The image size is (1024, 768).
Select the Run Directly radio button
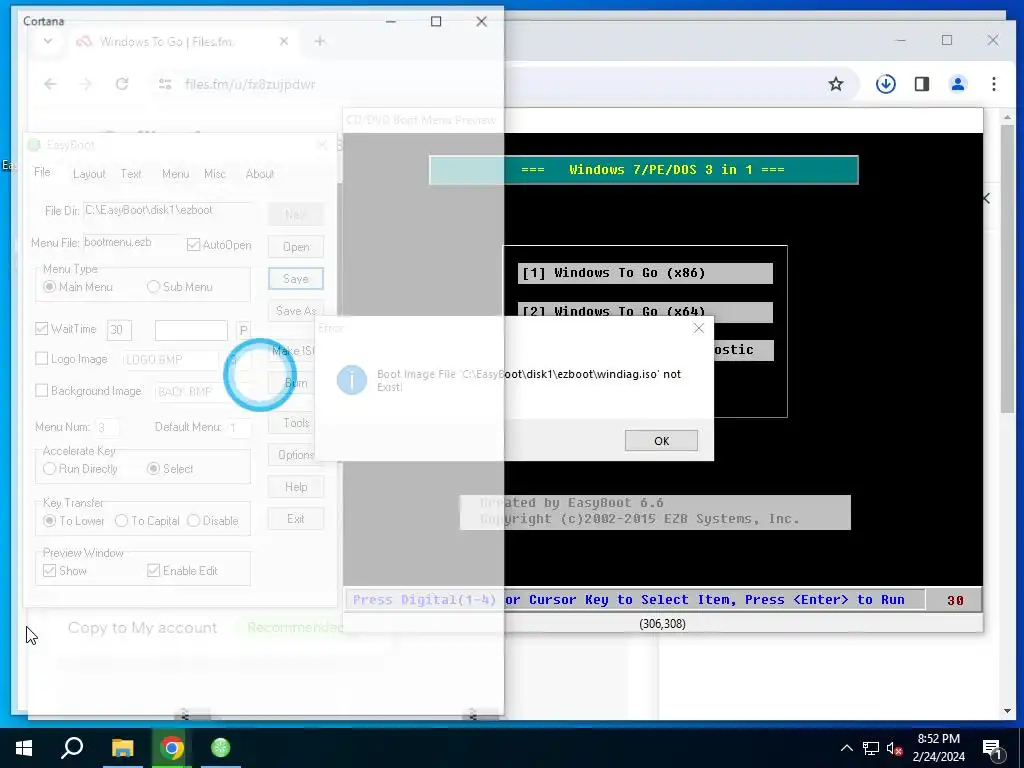(x=49, y=468)
